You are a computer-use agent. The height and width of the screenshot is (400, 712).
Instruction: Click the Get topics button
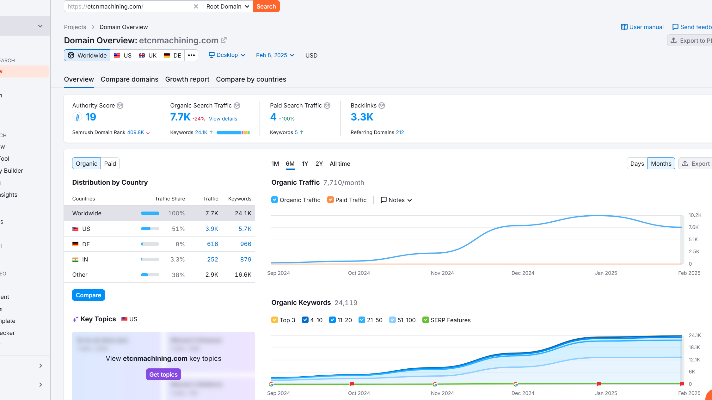[x=163, y=375]
